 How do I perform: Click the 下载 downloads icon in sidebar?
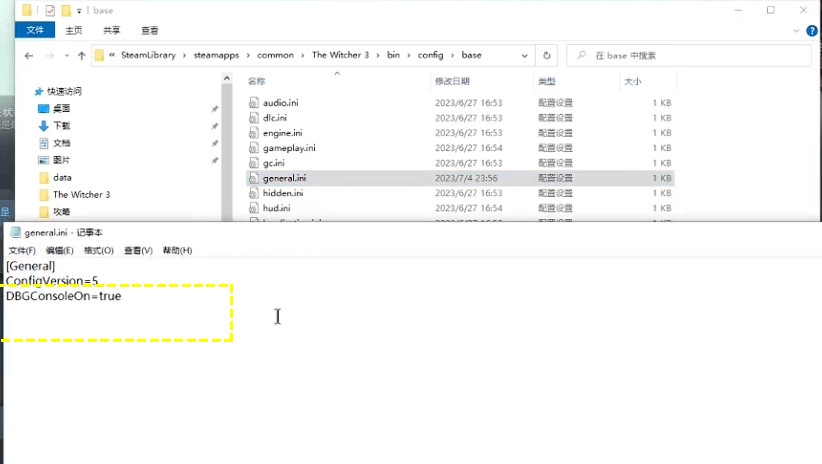[x=44, y=126]
